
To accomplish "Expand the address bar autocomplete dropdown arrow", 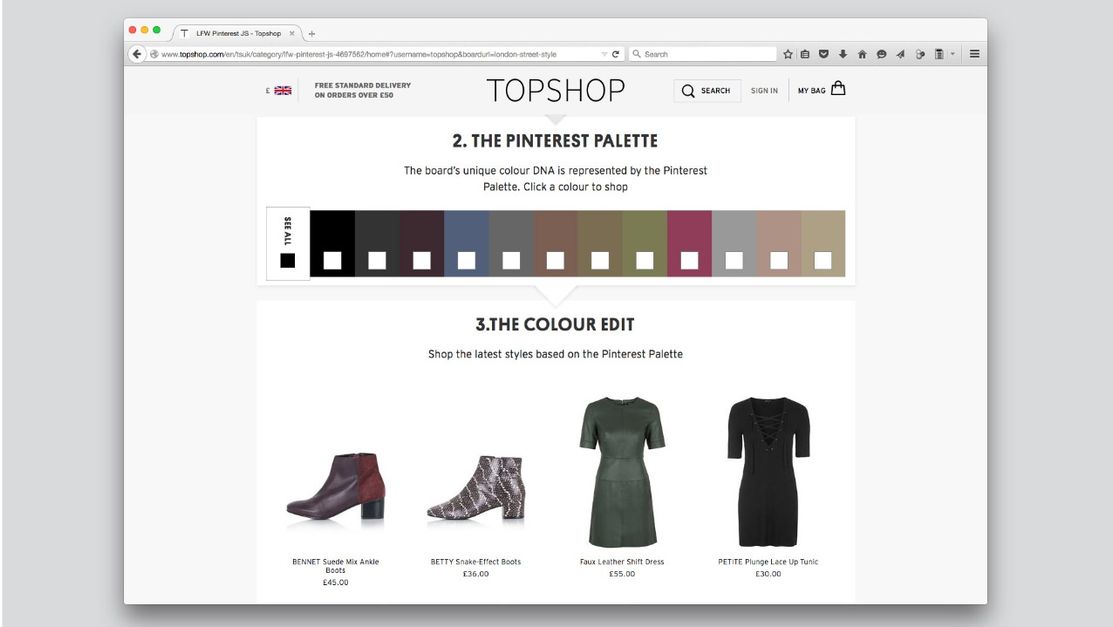I will point(604,54).
